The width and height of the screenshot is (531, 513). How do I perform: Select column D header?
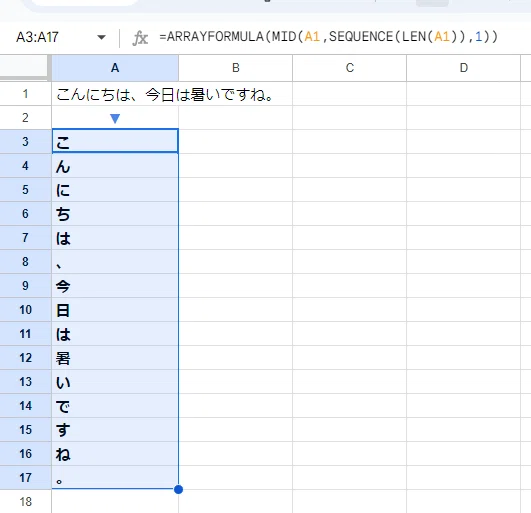[464, 68]
